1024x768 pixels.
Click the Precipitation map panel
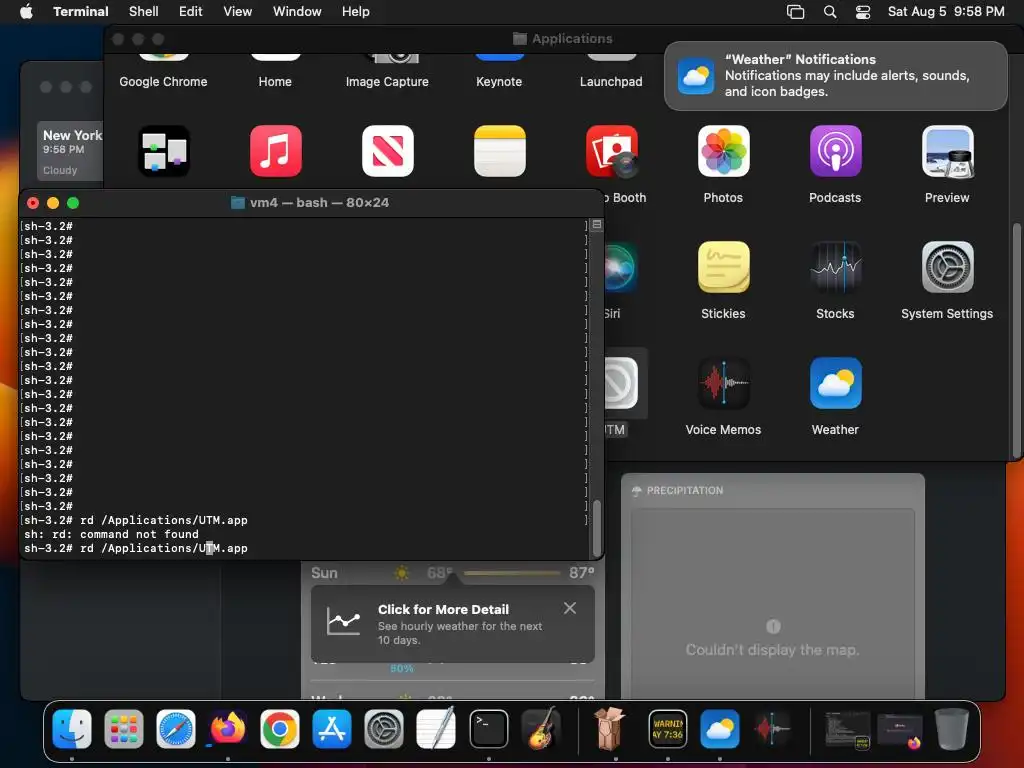coord(773,604)
